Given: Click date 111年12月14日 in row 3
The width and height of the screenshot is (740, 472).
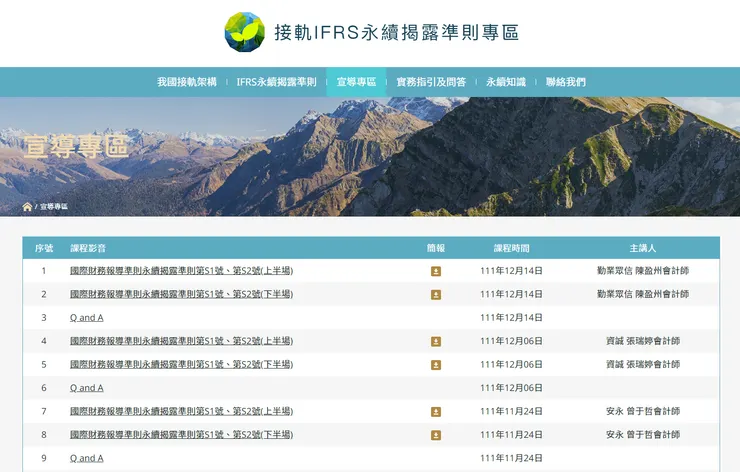Looking at the screenshot, I should coord(512,318).
